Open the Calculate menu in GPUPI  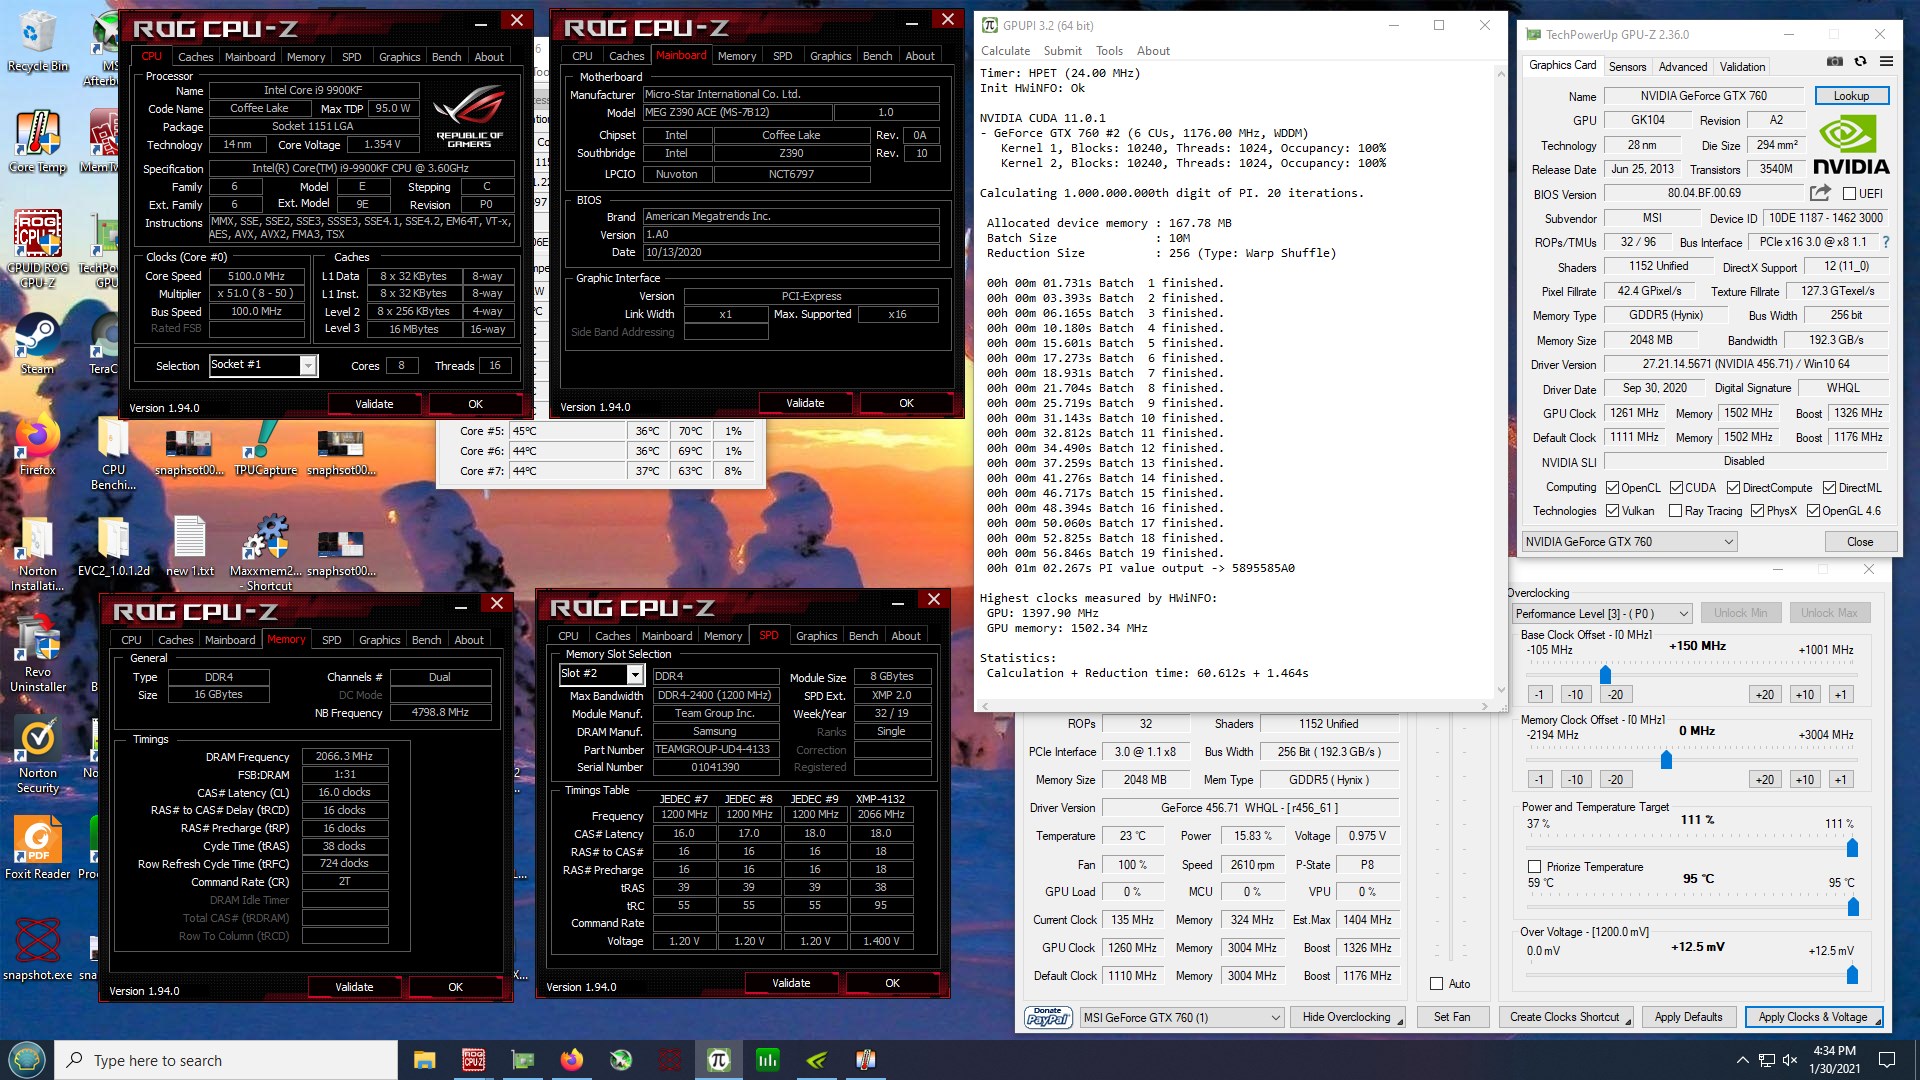tap(1005, 51)
